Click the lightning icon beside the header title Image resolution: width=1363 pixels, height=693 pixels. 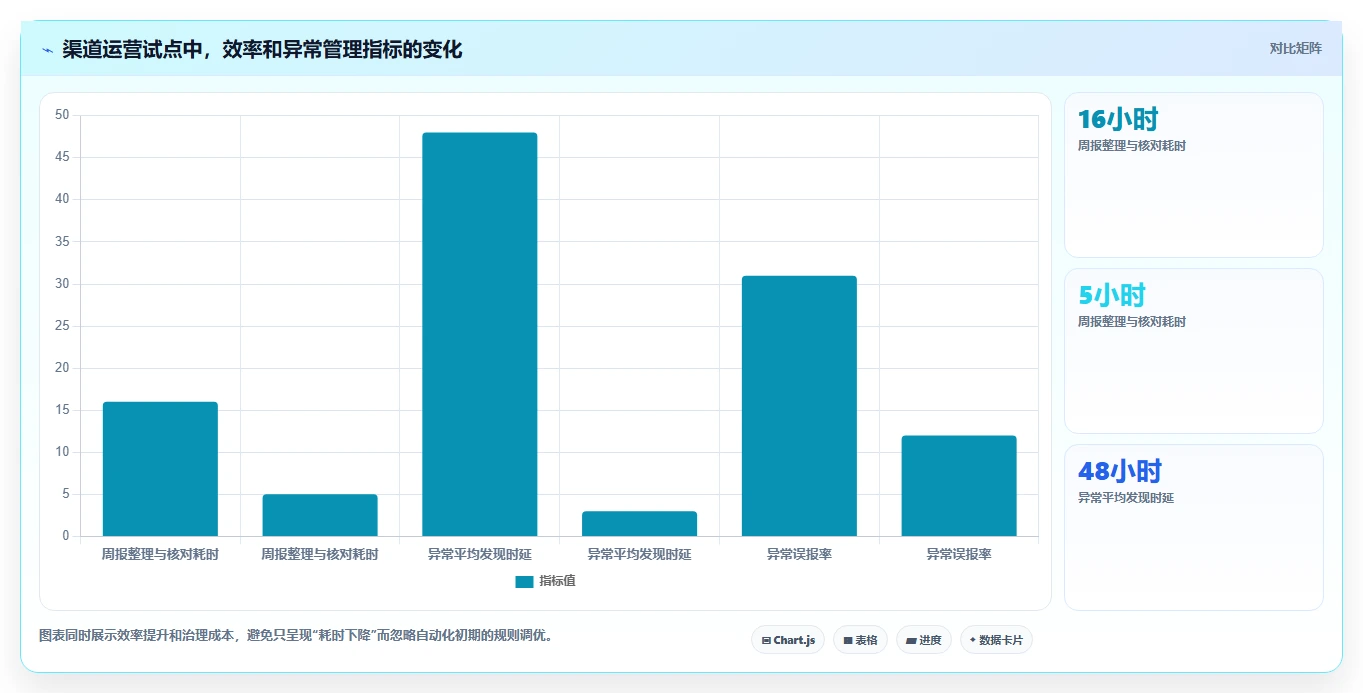click(x=47, y=50)
